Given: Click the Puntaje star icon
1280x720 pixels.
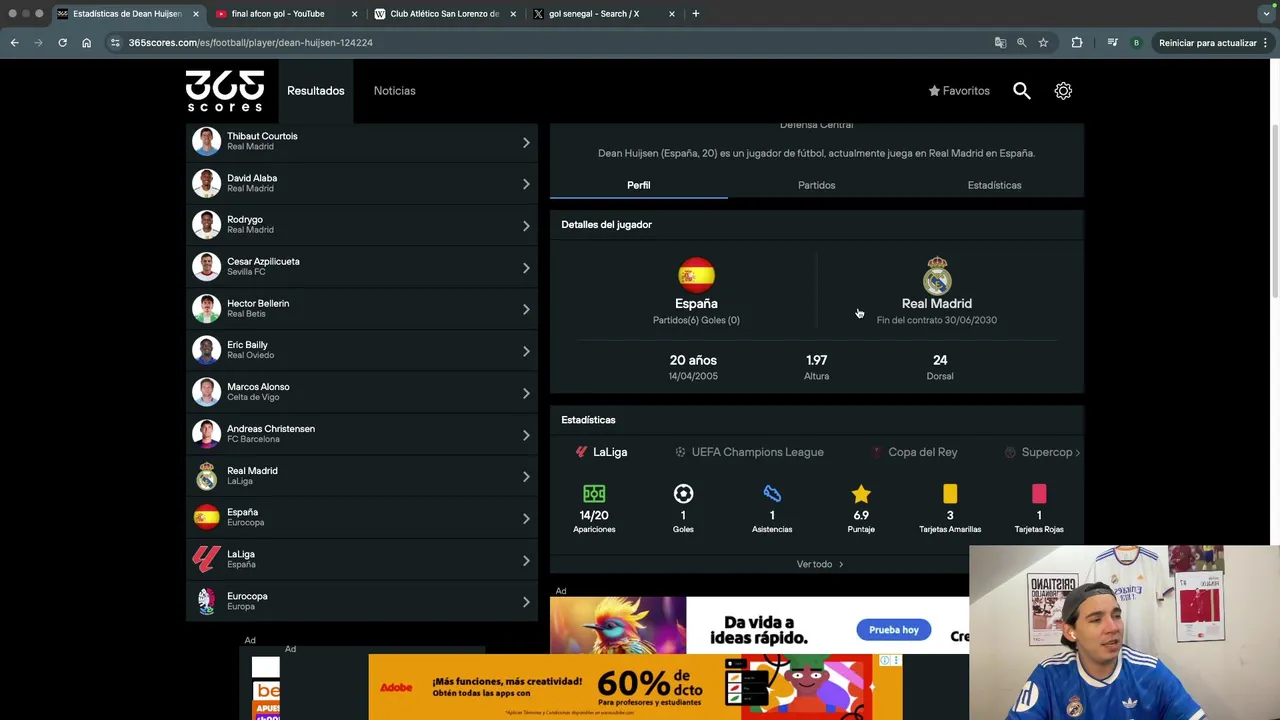Looking at the screenshot, I should [x=861, y=493].
